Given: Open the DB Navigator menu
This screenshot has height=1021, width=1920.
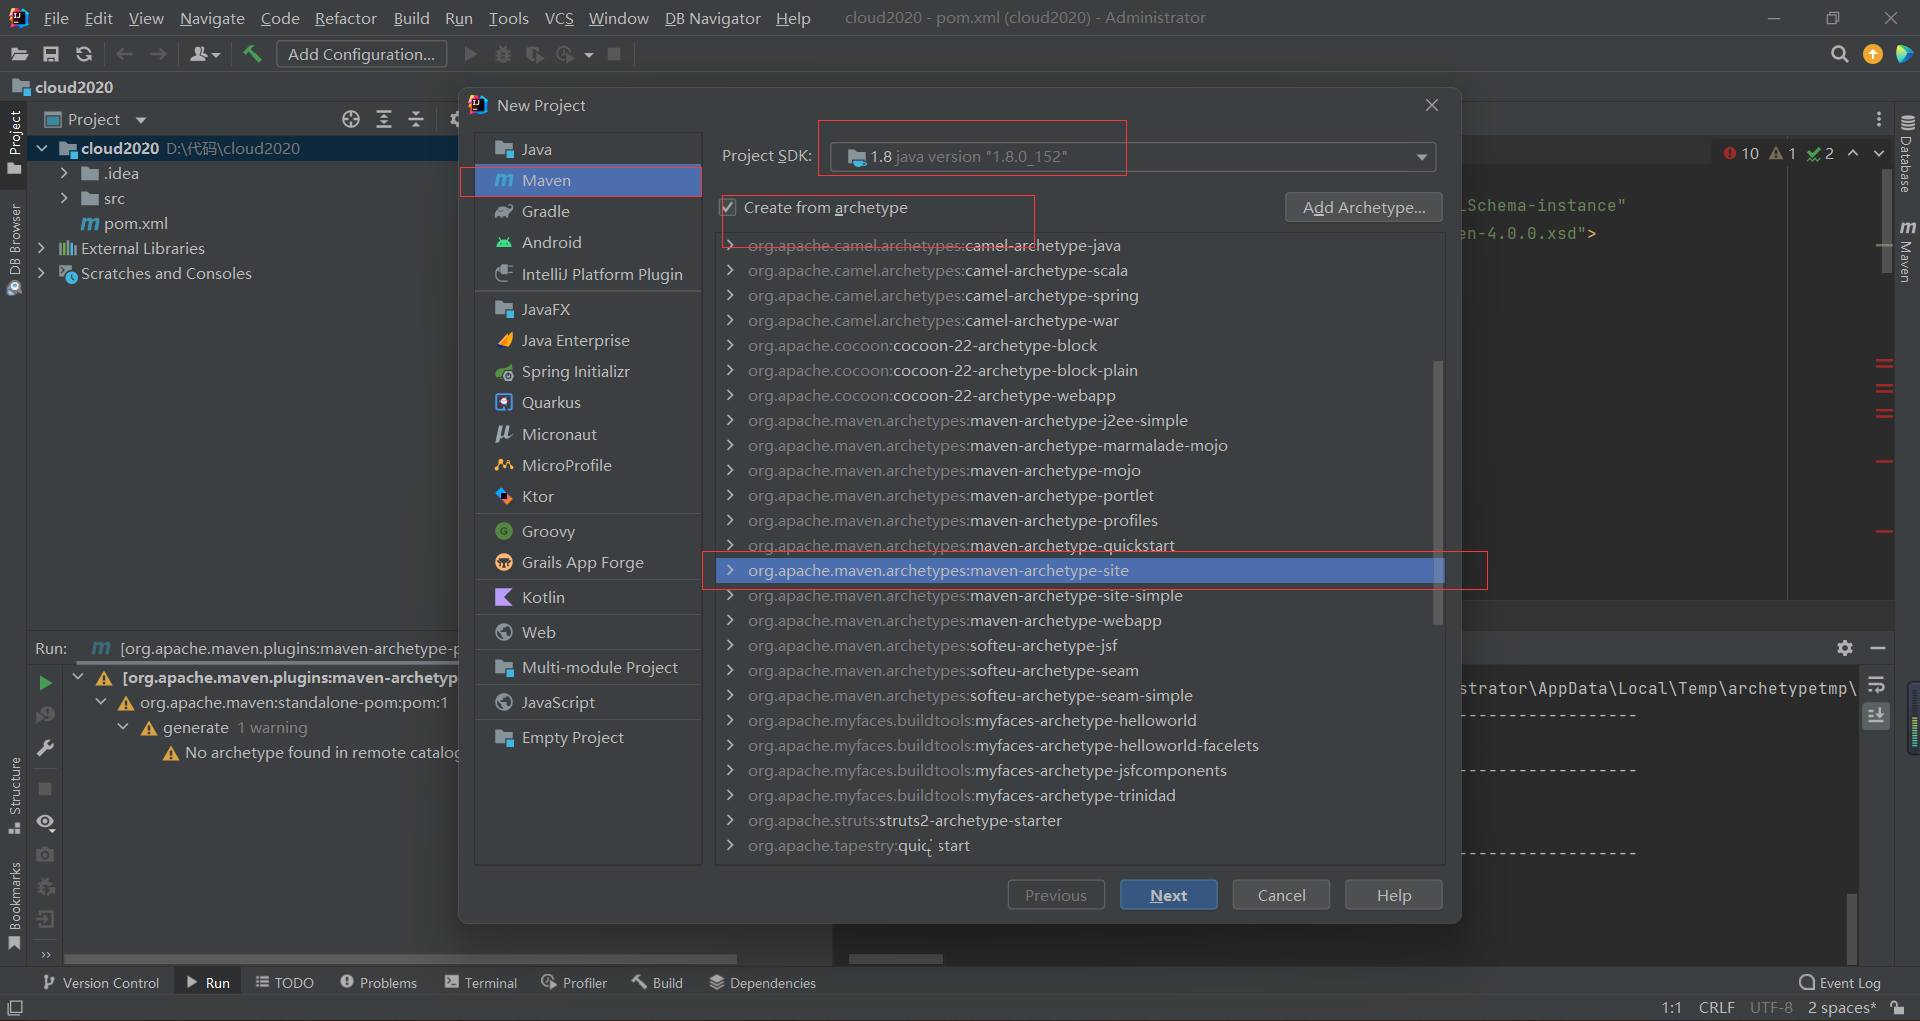Looking at the screenshot, I should pos(712,18).
